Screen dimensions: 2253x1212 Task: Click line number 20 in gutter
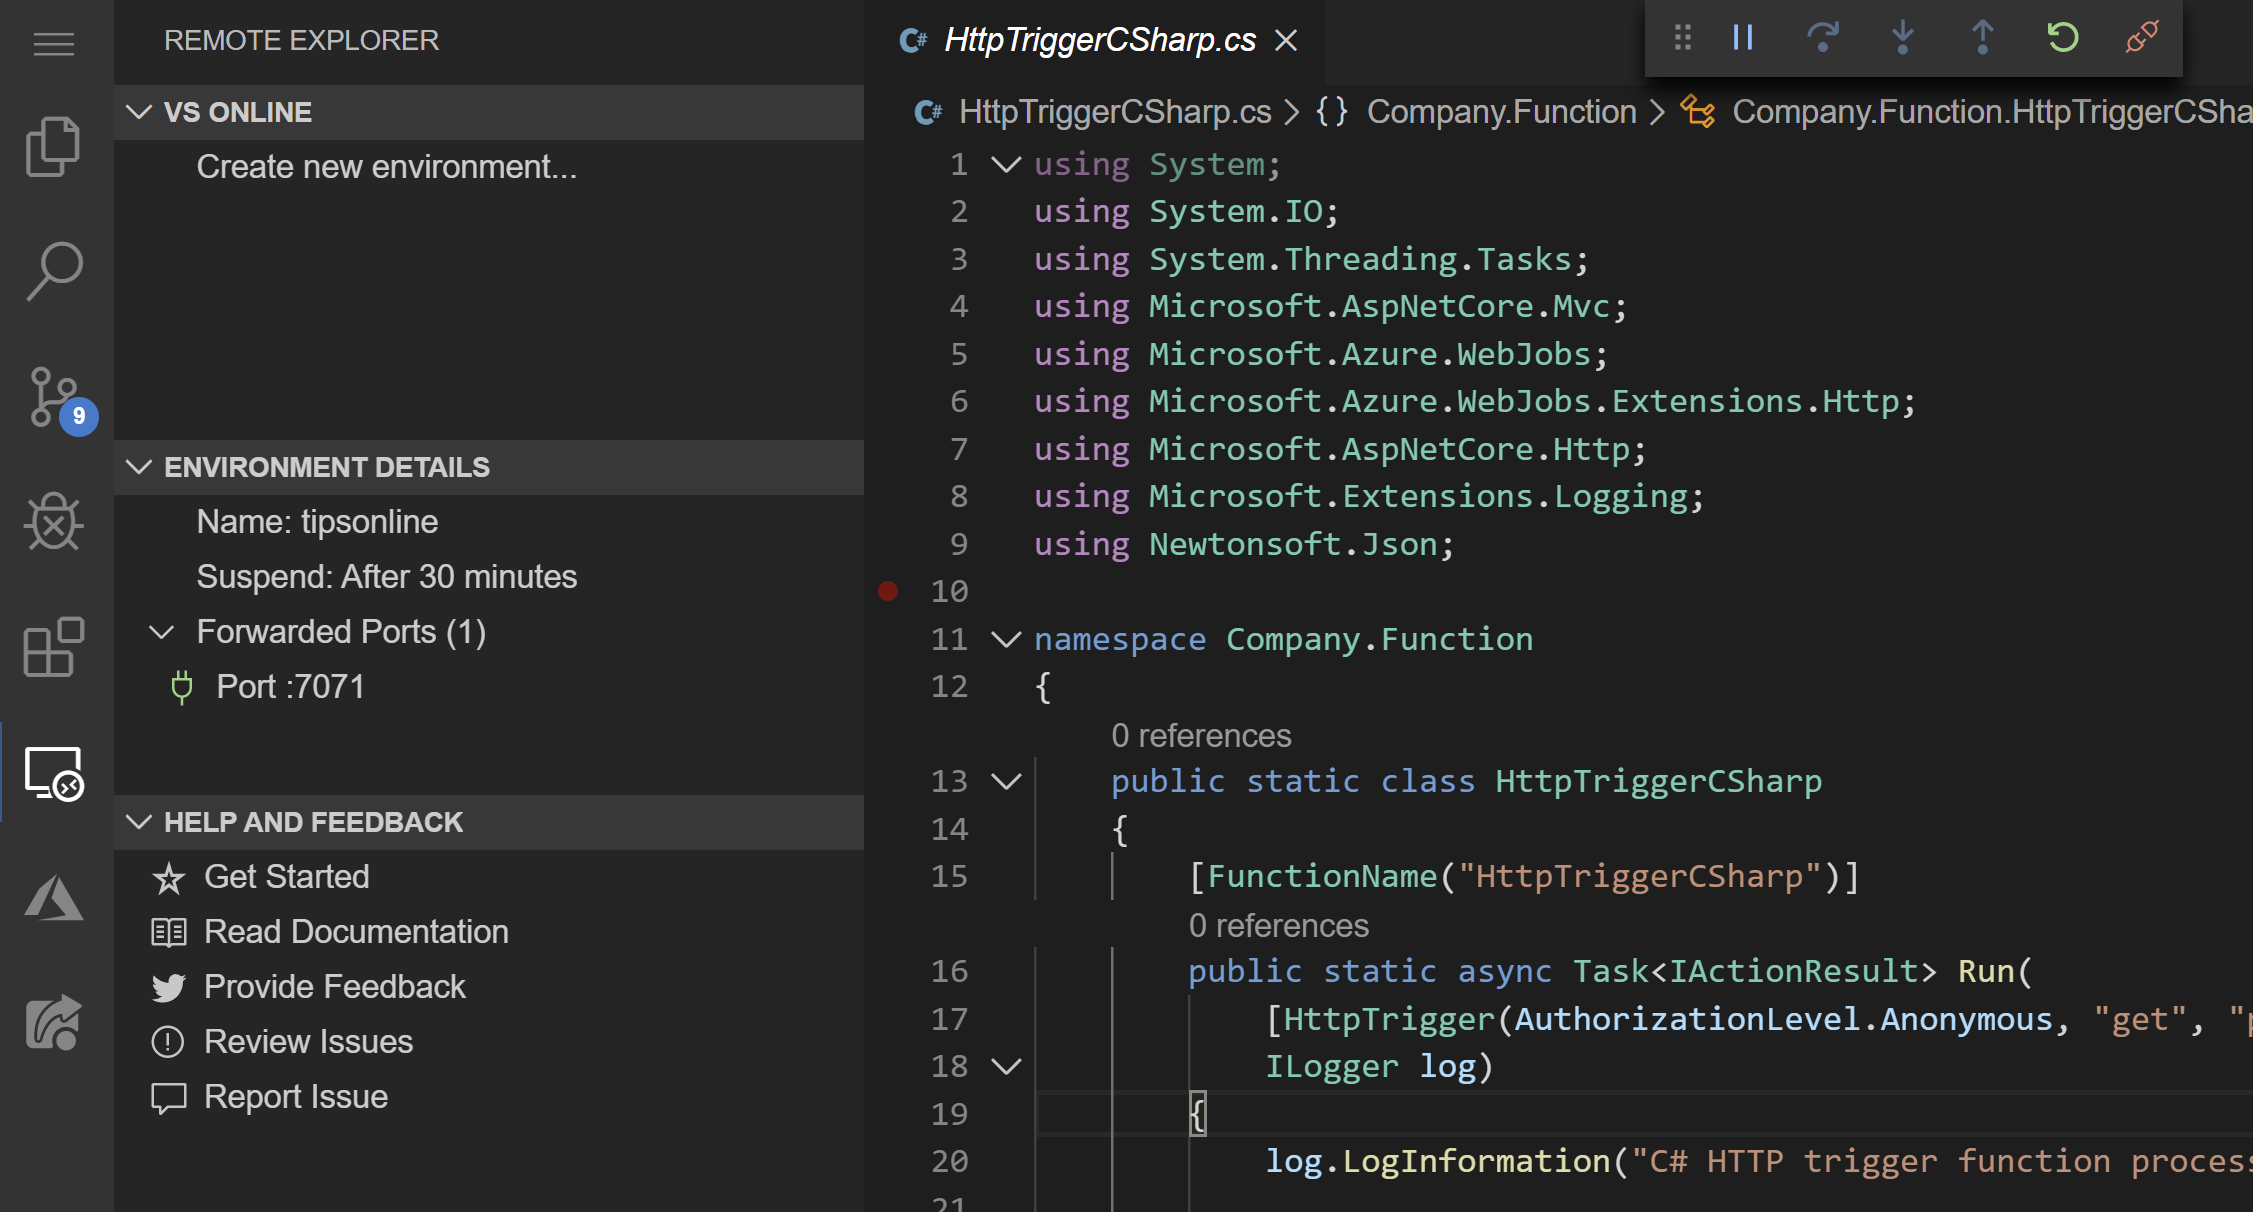(x=949, y=1161)
